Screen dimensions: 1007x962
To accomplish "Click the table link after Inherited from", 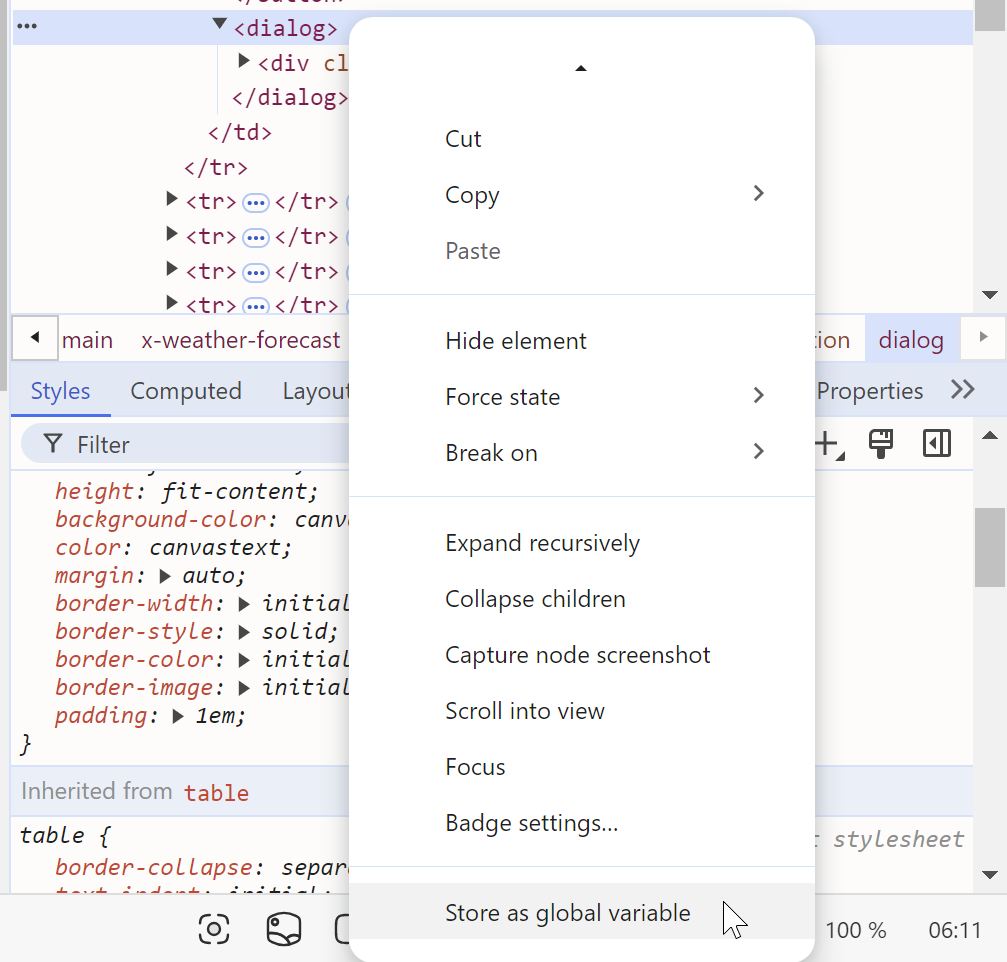I will point(216,792).
